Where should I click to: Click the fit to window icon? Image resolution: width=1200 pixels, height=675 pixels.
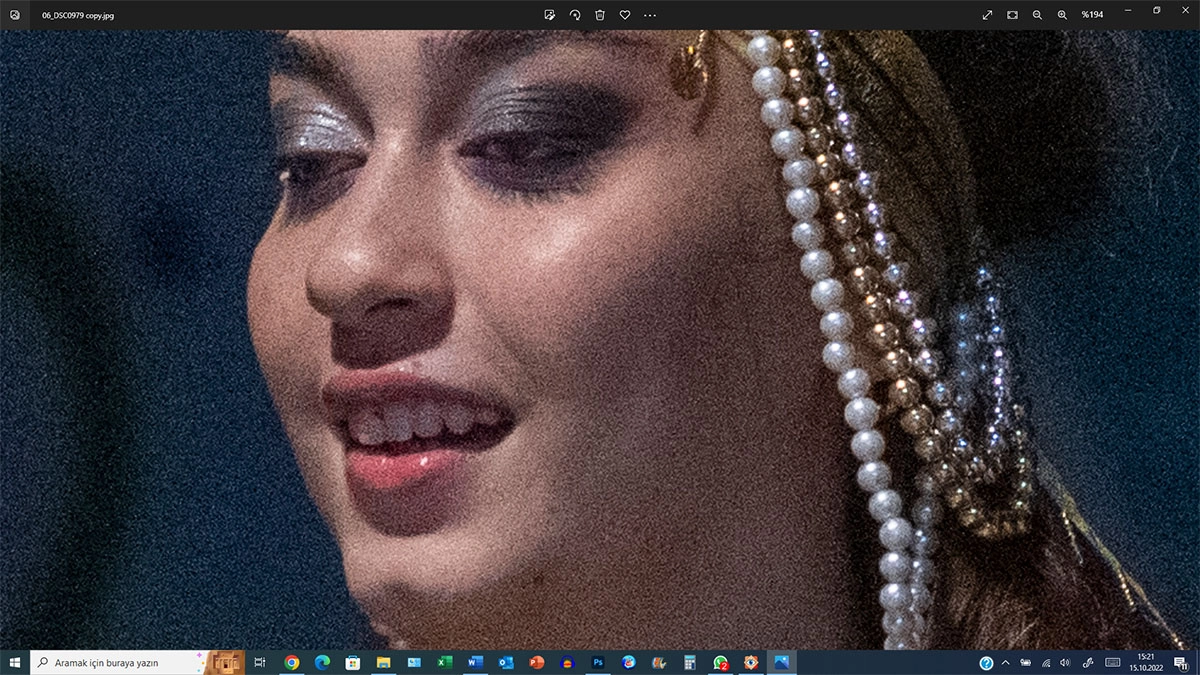click(x=1012, y=15)
